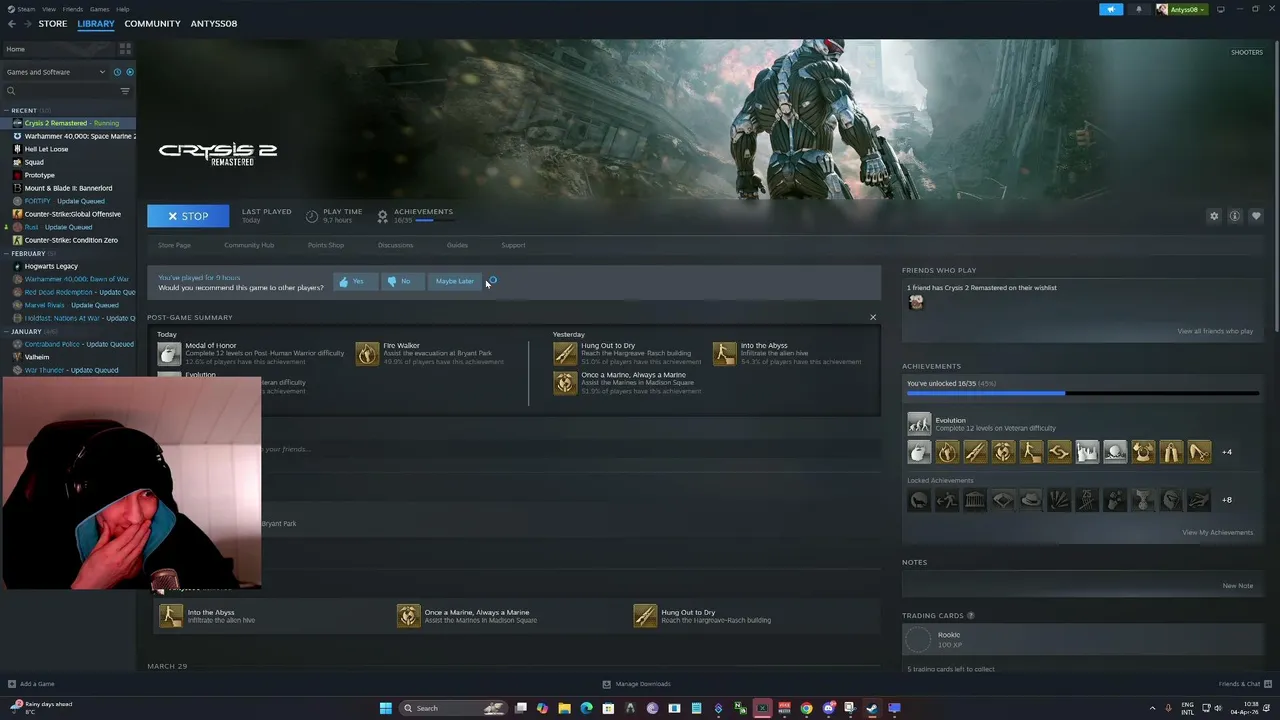Show hidden system tray icons chevron

(x=1152, y=708)
